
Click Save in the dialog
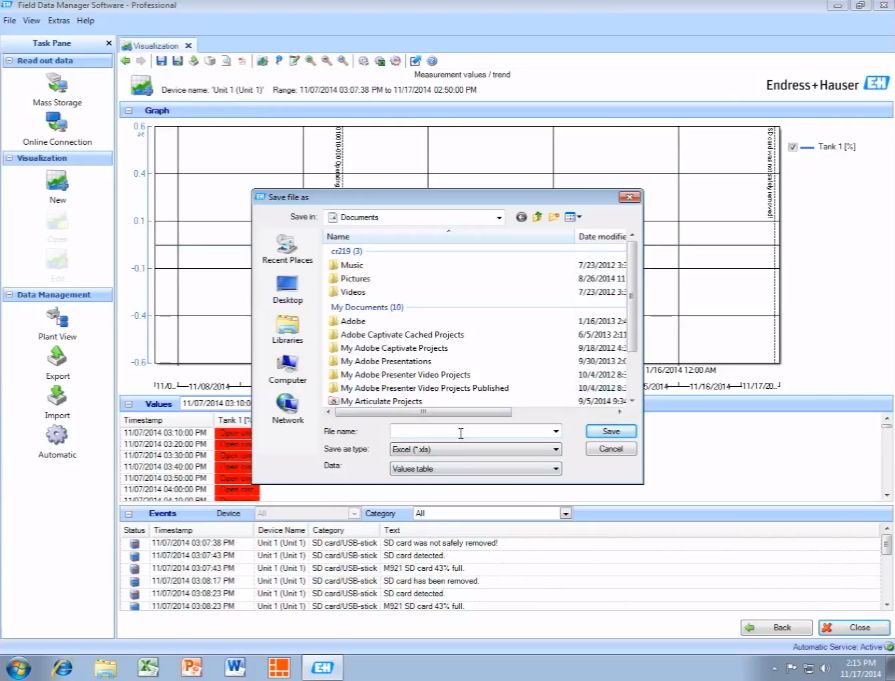[x=611, y=432]
